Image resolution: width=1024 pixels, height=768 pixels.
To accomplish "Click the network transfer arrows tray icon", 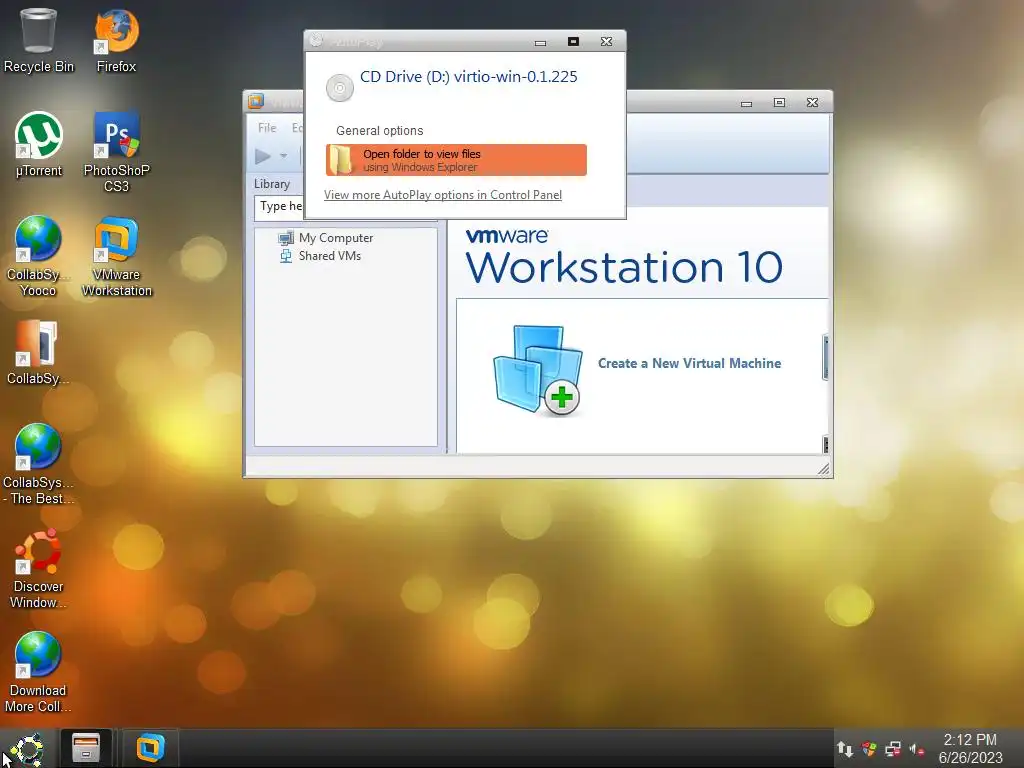I will (x=845, y=748).
